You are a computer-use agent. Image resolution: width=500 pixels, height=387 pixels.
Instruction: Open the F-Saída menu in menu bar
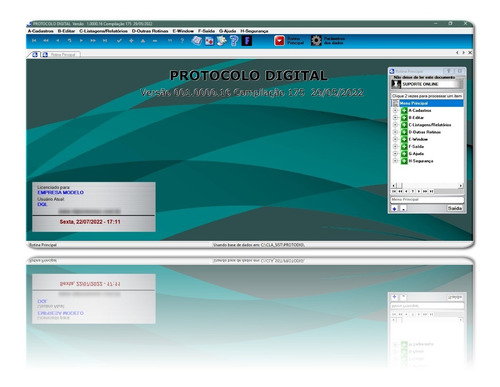coord(206,31)
